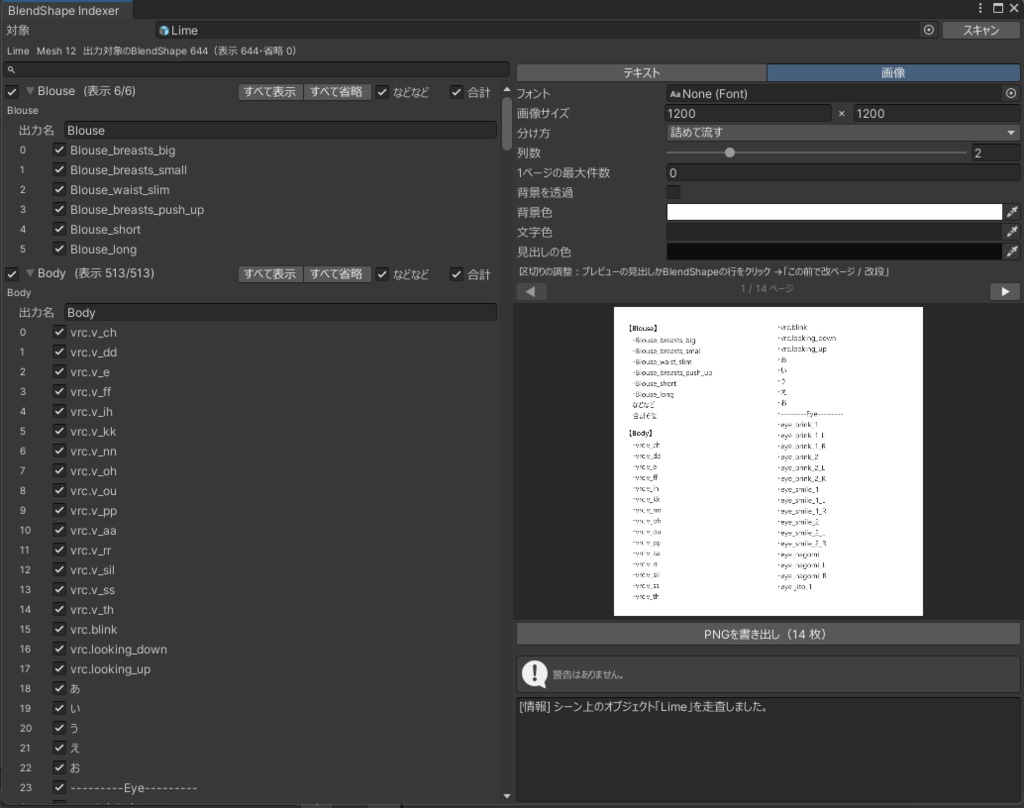The image size is (1024, 808).
Task: Toggle などなど checkbox in Blouse row
Action: pos(382,92)
